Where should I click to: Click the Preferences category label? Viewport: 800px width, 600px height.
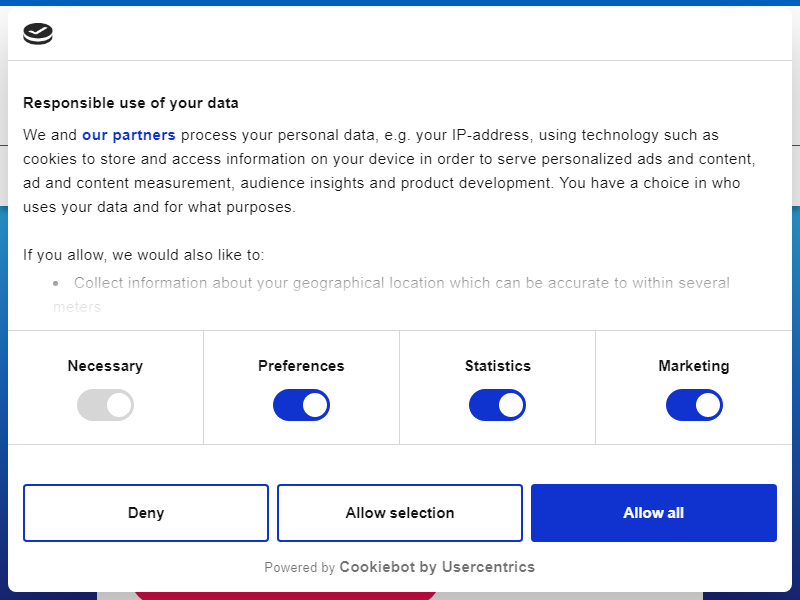[301, 366]
